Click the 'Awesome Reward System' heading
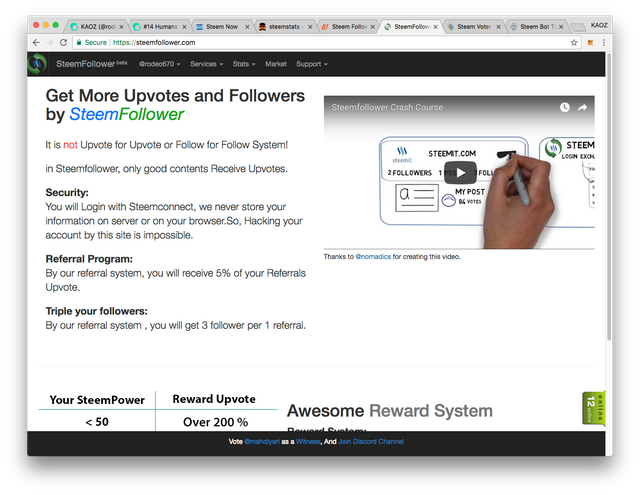This screenshot has height=495, width=640. tap(390, 411)
